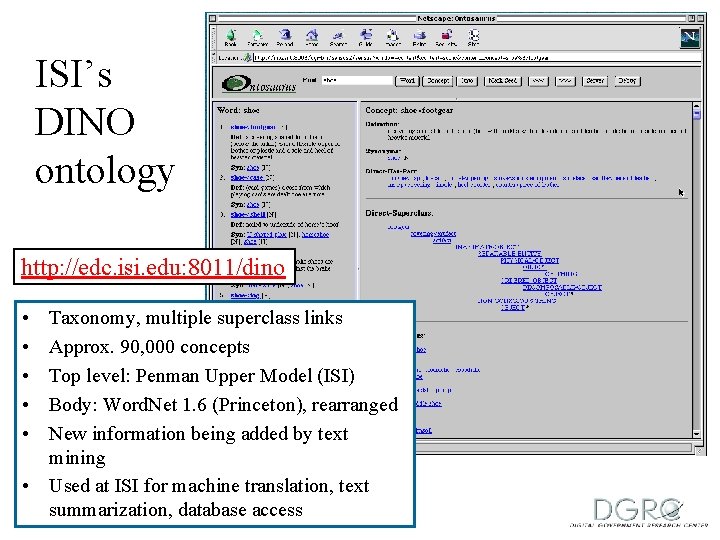Click the first <<< navigation button
Image resolution: width=720 pixels, height=540 pixels.
tap(538, 81)
